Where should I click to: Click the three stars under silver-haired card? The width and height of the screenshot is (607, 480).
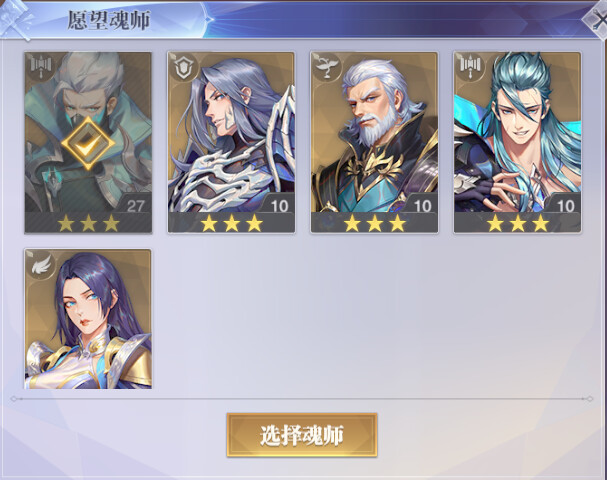coord(231,224)
